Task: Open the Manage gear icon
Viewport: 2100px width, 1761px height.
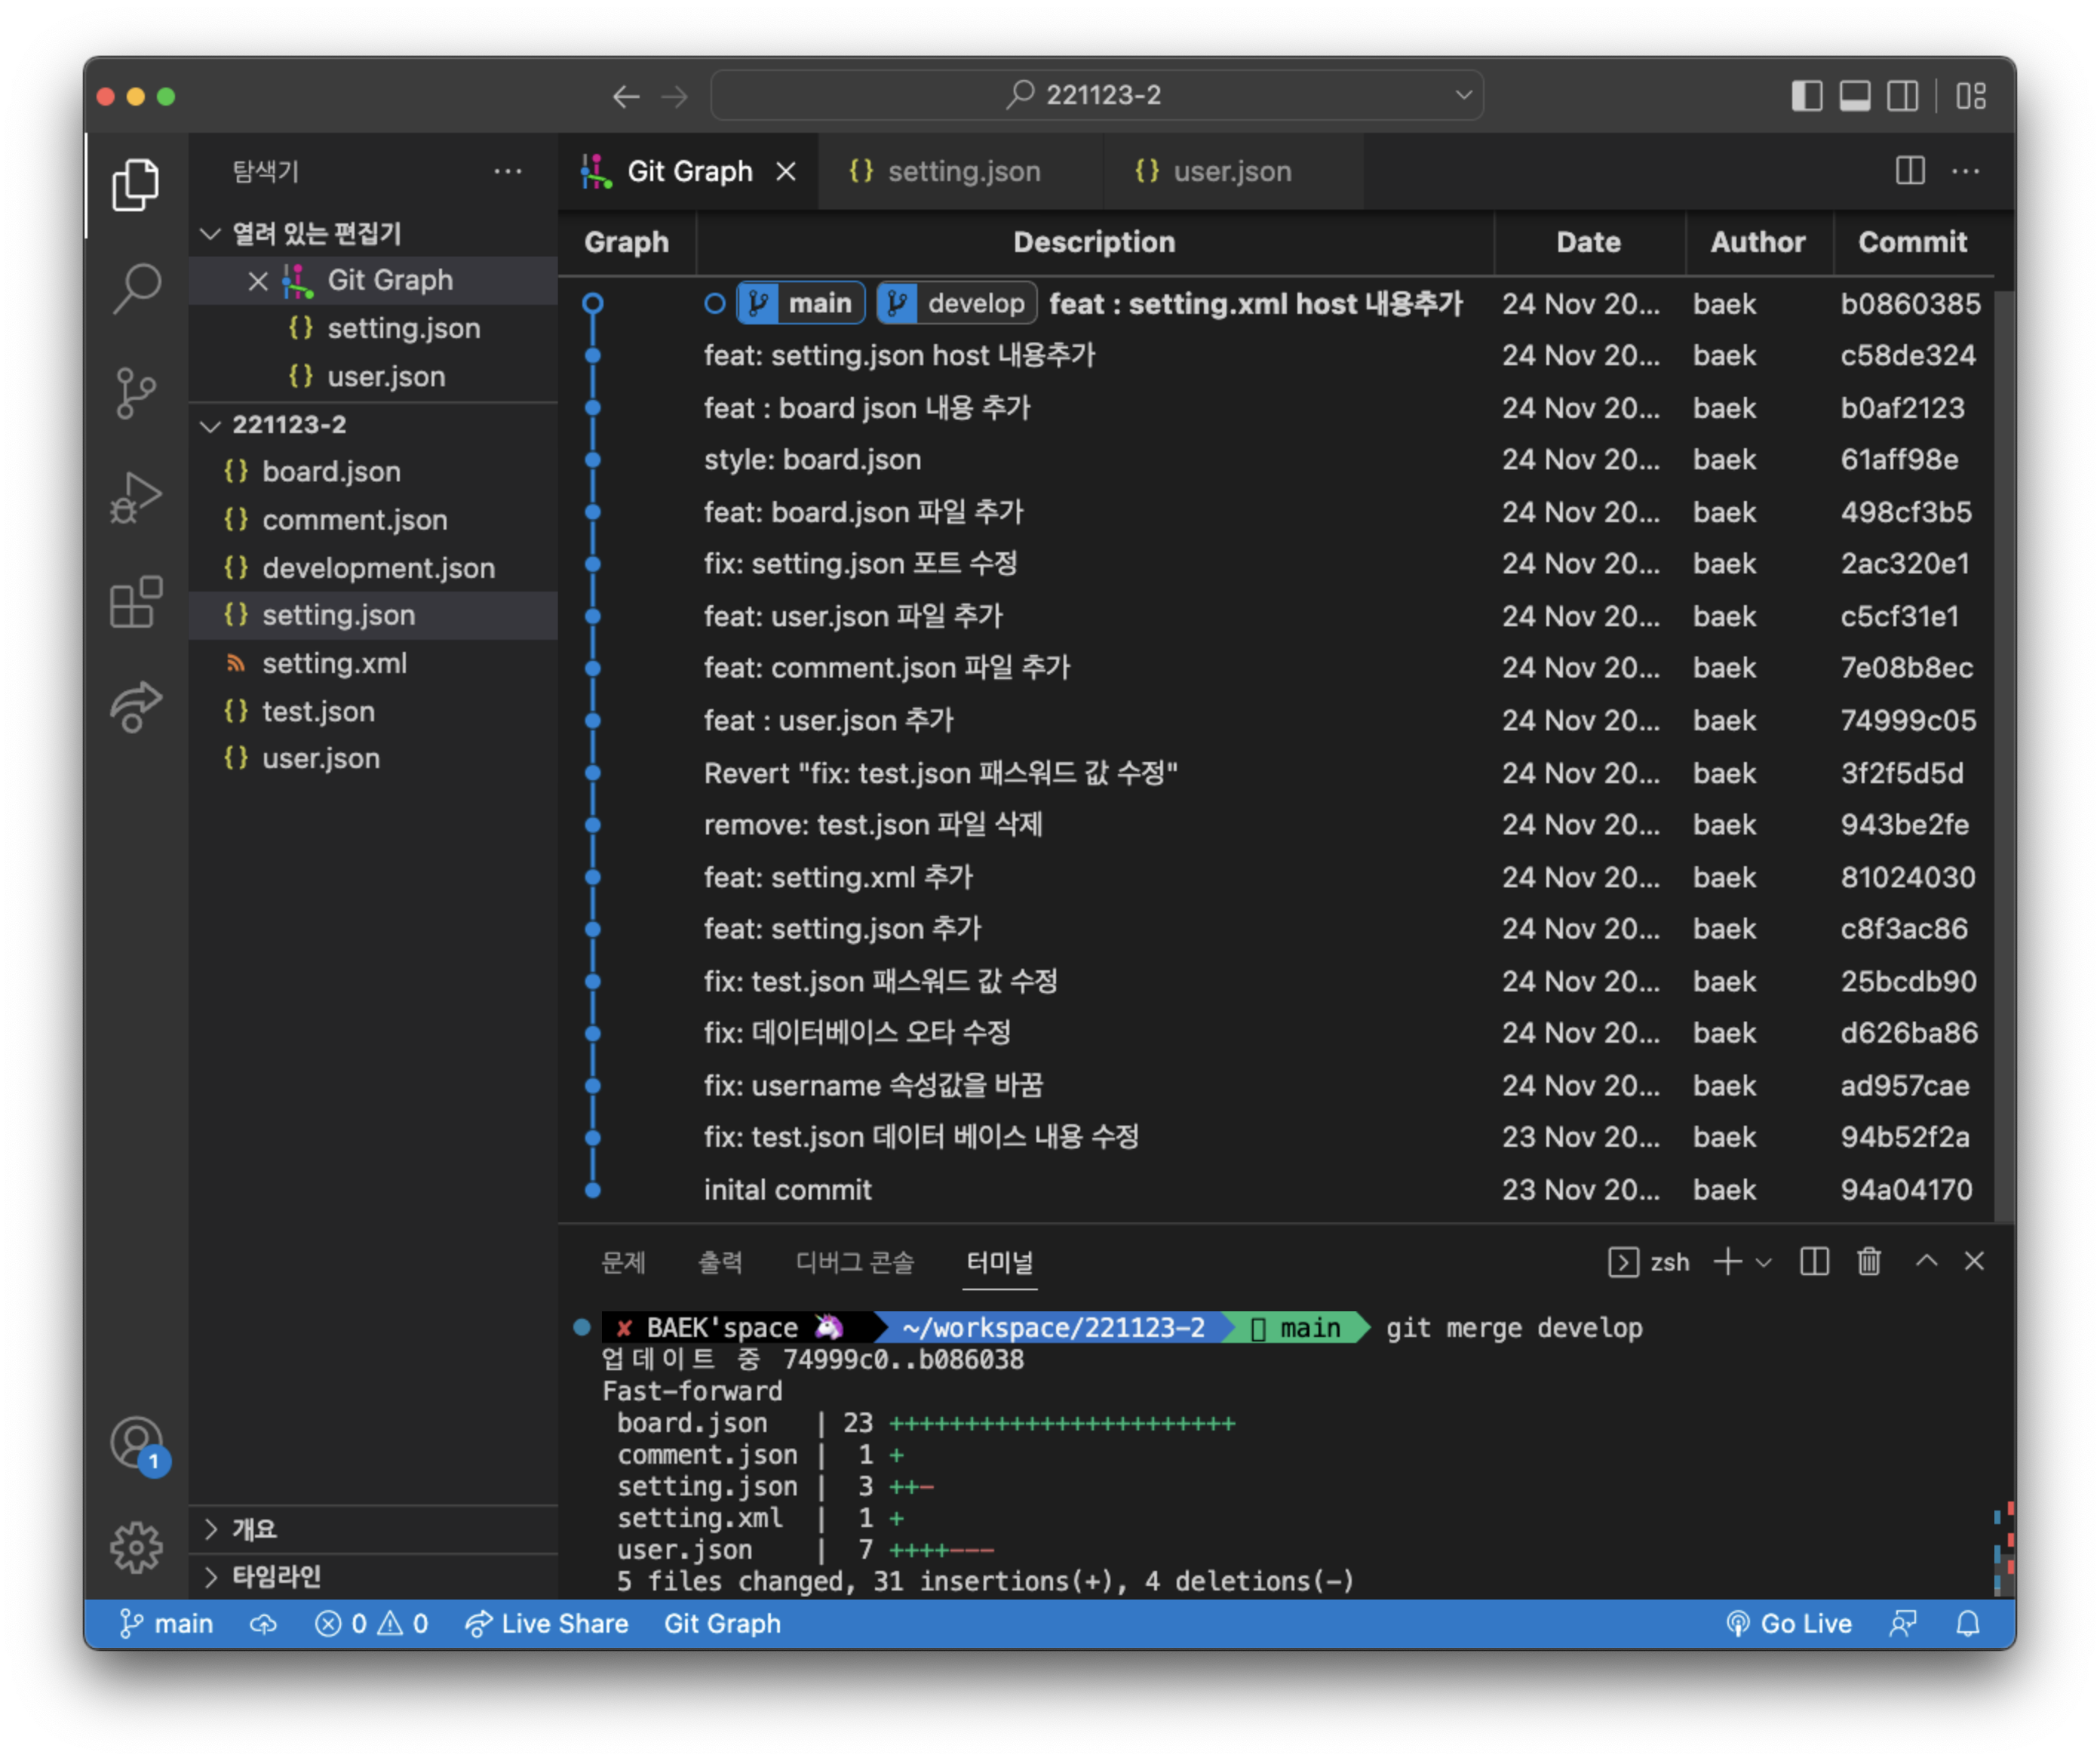Action: point(136,1547)
